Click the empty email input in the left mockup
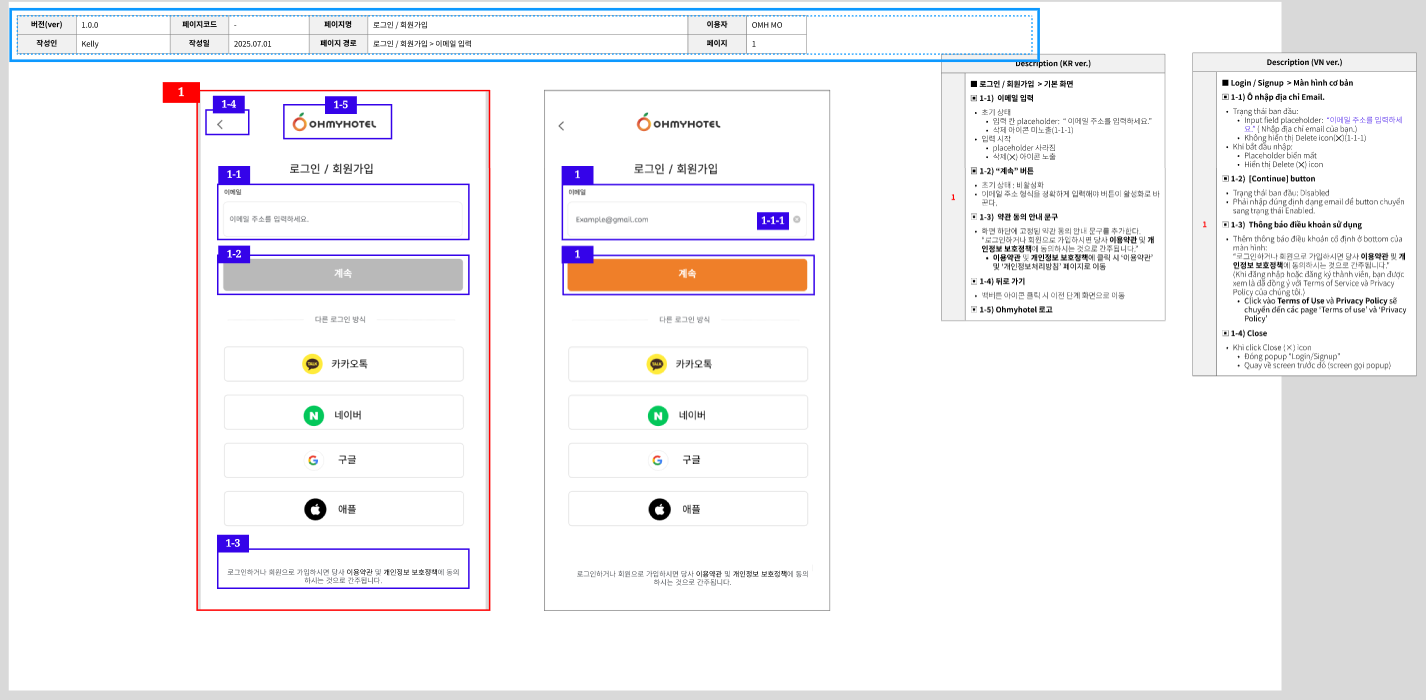Screen dimensions: 1426x700 click(343, 218)
